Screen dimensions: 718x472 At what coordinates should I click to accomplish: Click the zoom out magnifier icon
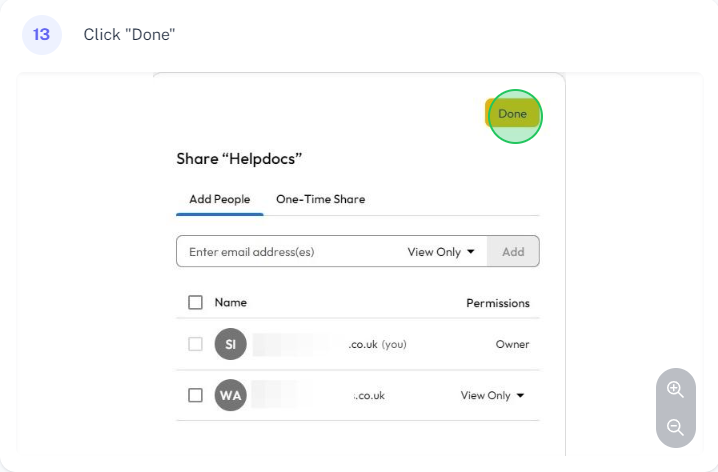675,427
